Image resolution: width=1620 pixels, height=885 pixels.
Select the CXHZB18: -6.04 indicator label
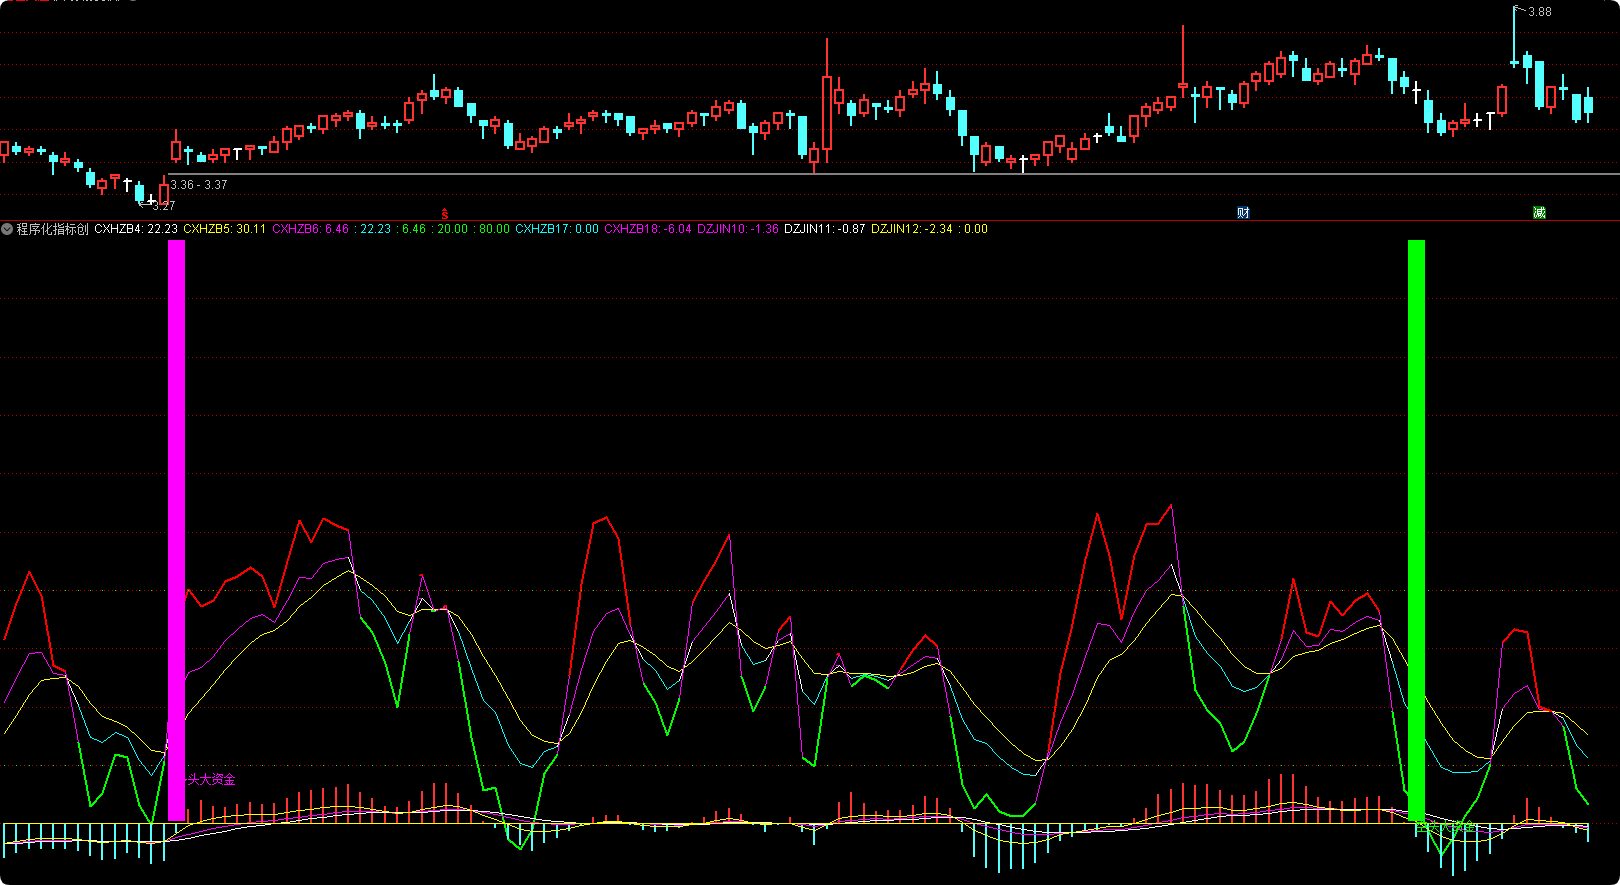coord(647,229)
